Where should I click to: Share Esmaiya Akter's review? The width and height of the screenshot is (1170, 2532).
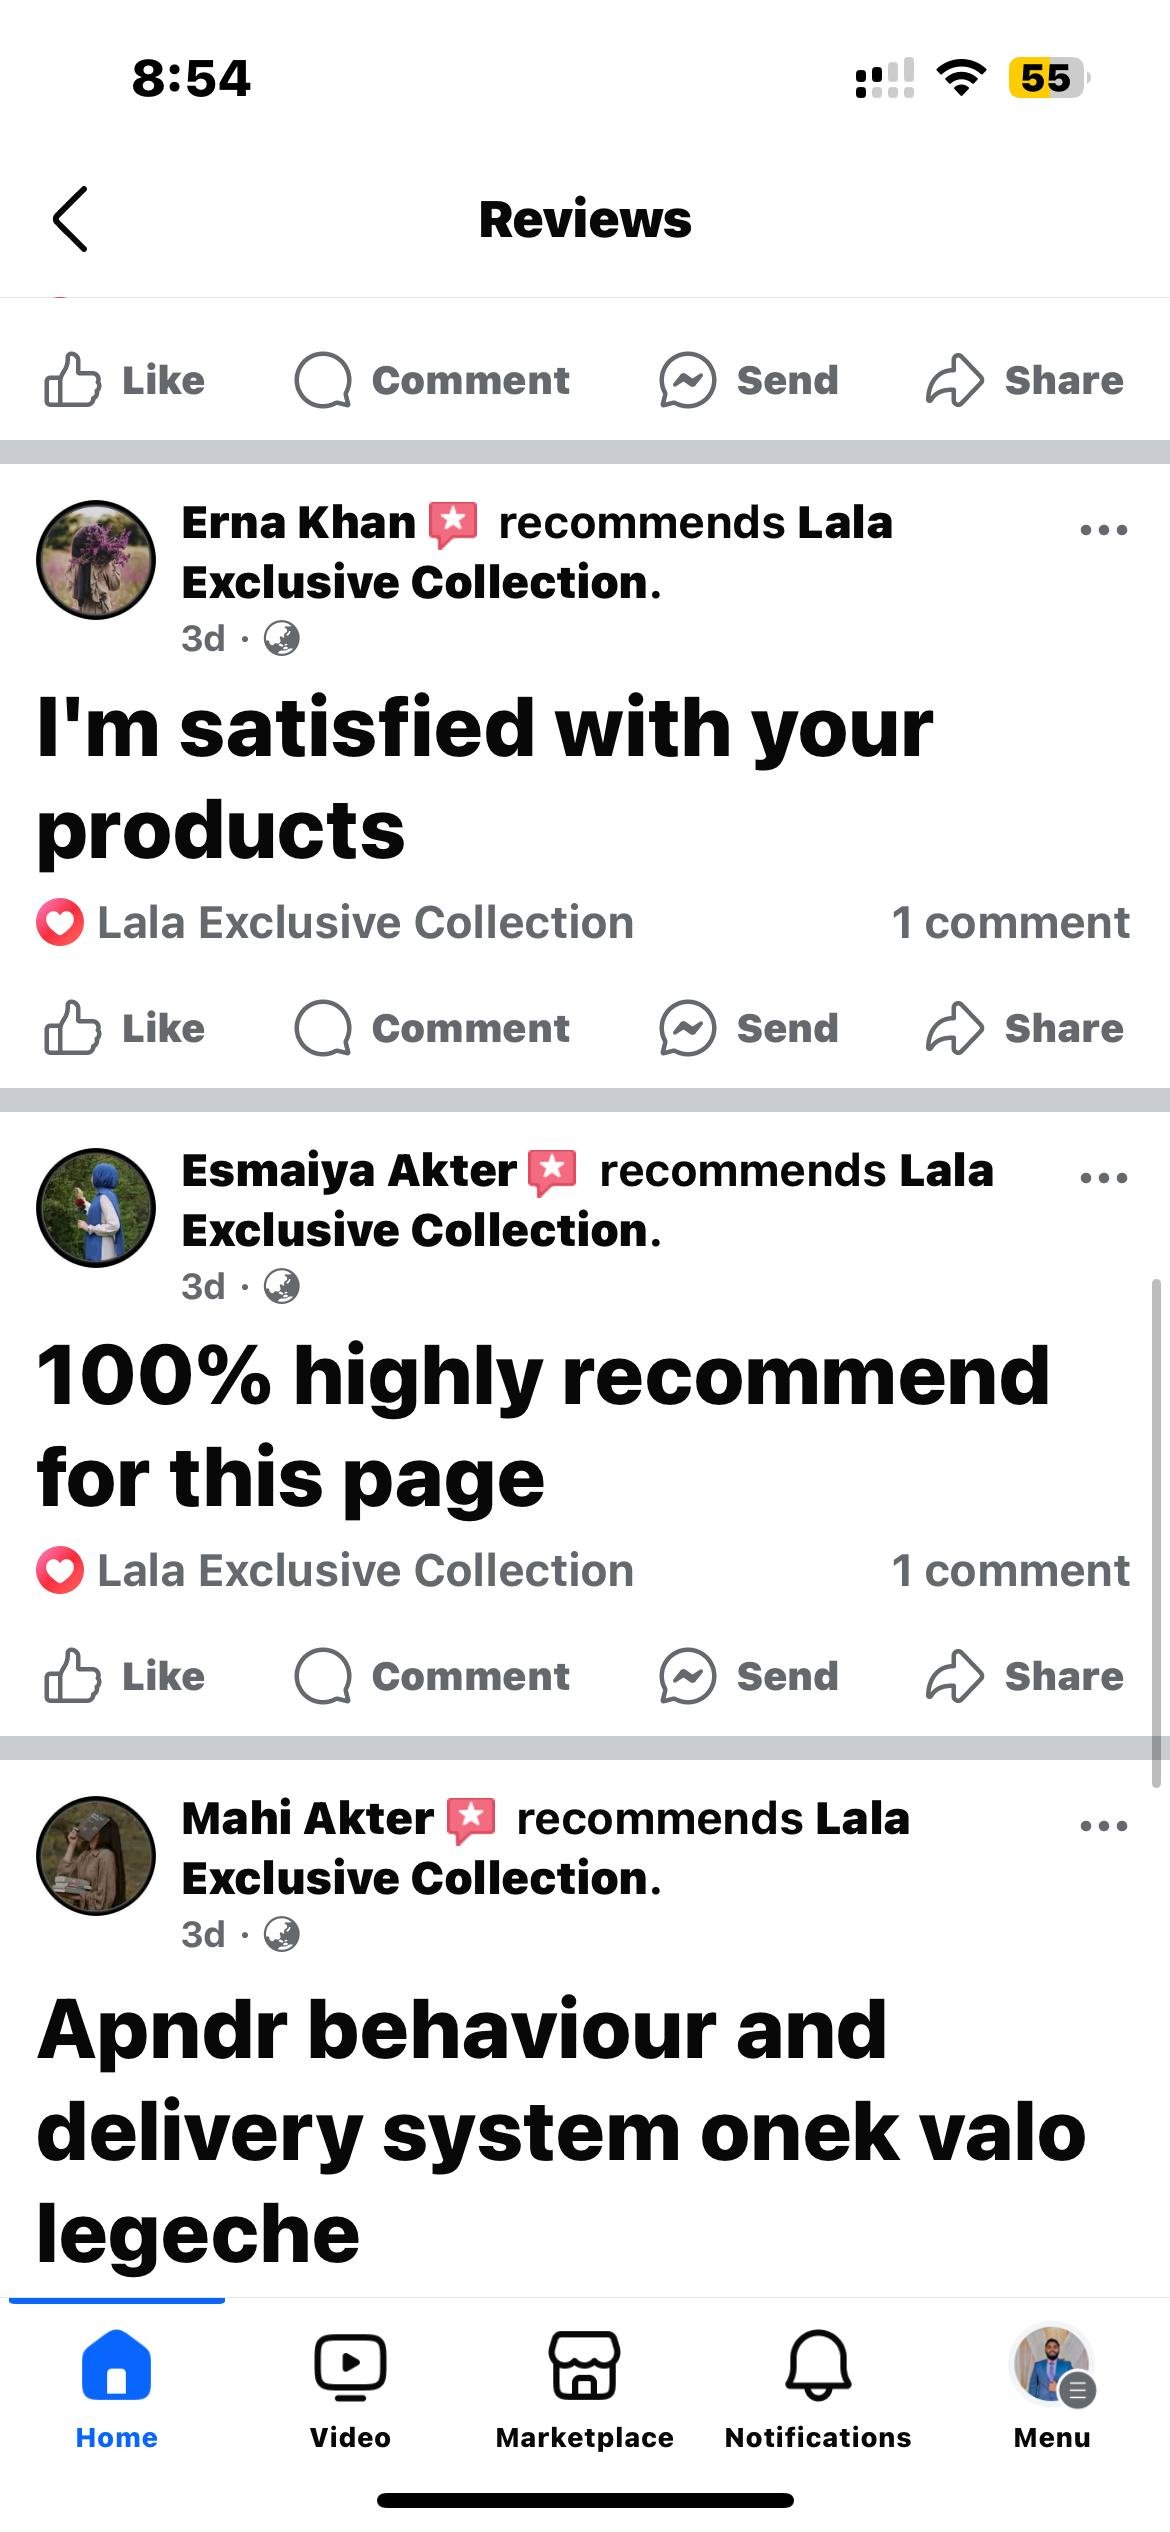[x=1025, y=1676]
